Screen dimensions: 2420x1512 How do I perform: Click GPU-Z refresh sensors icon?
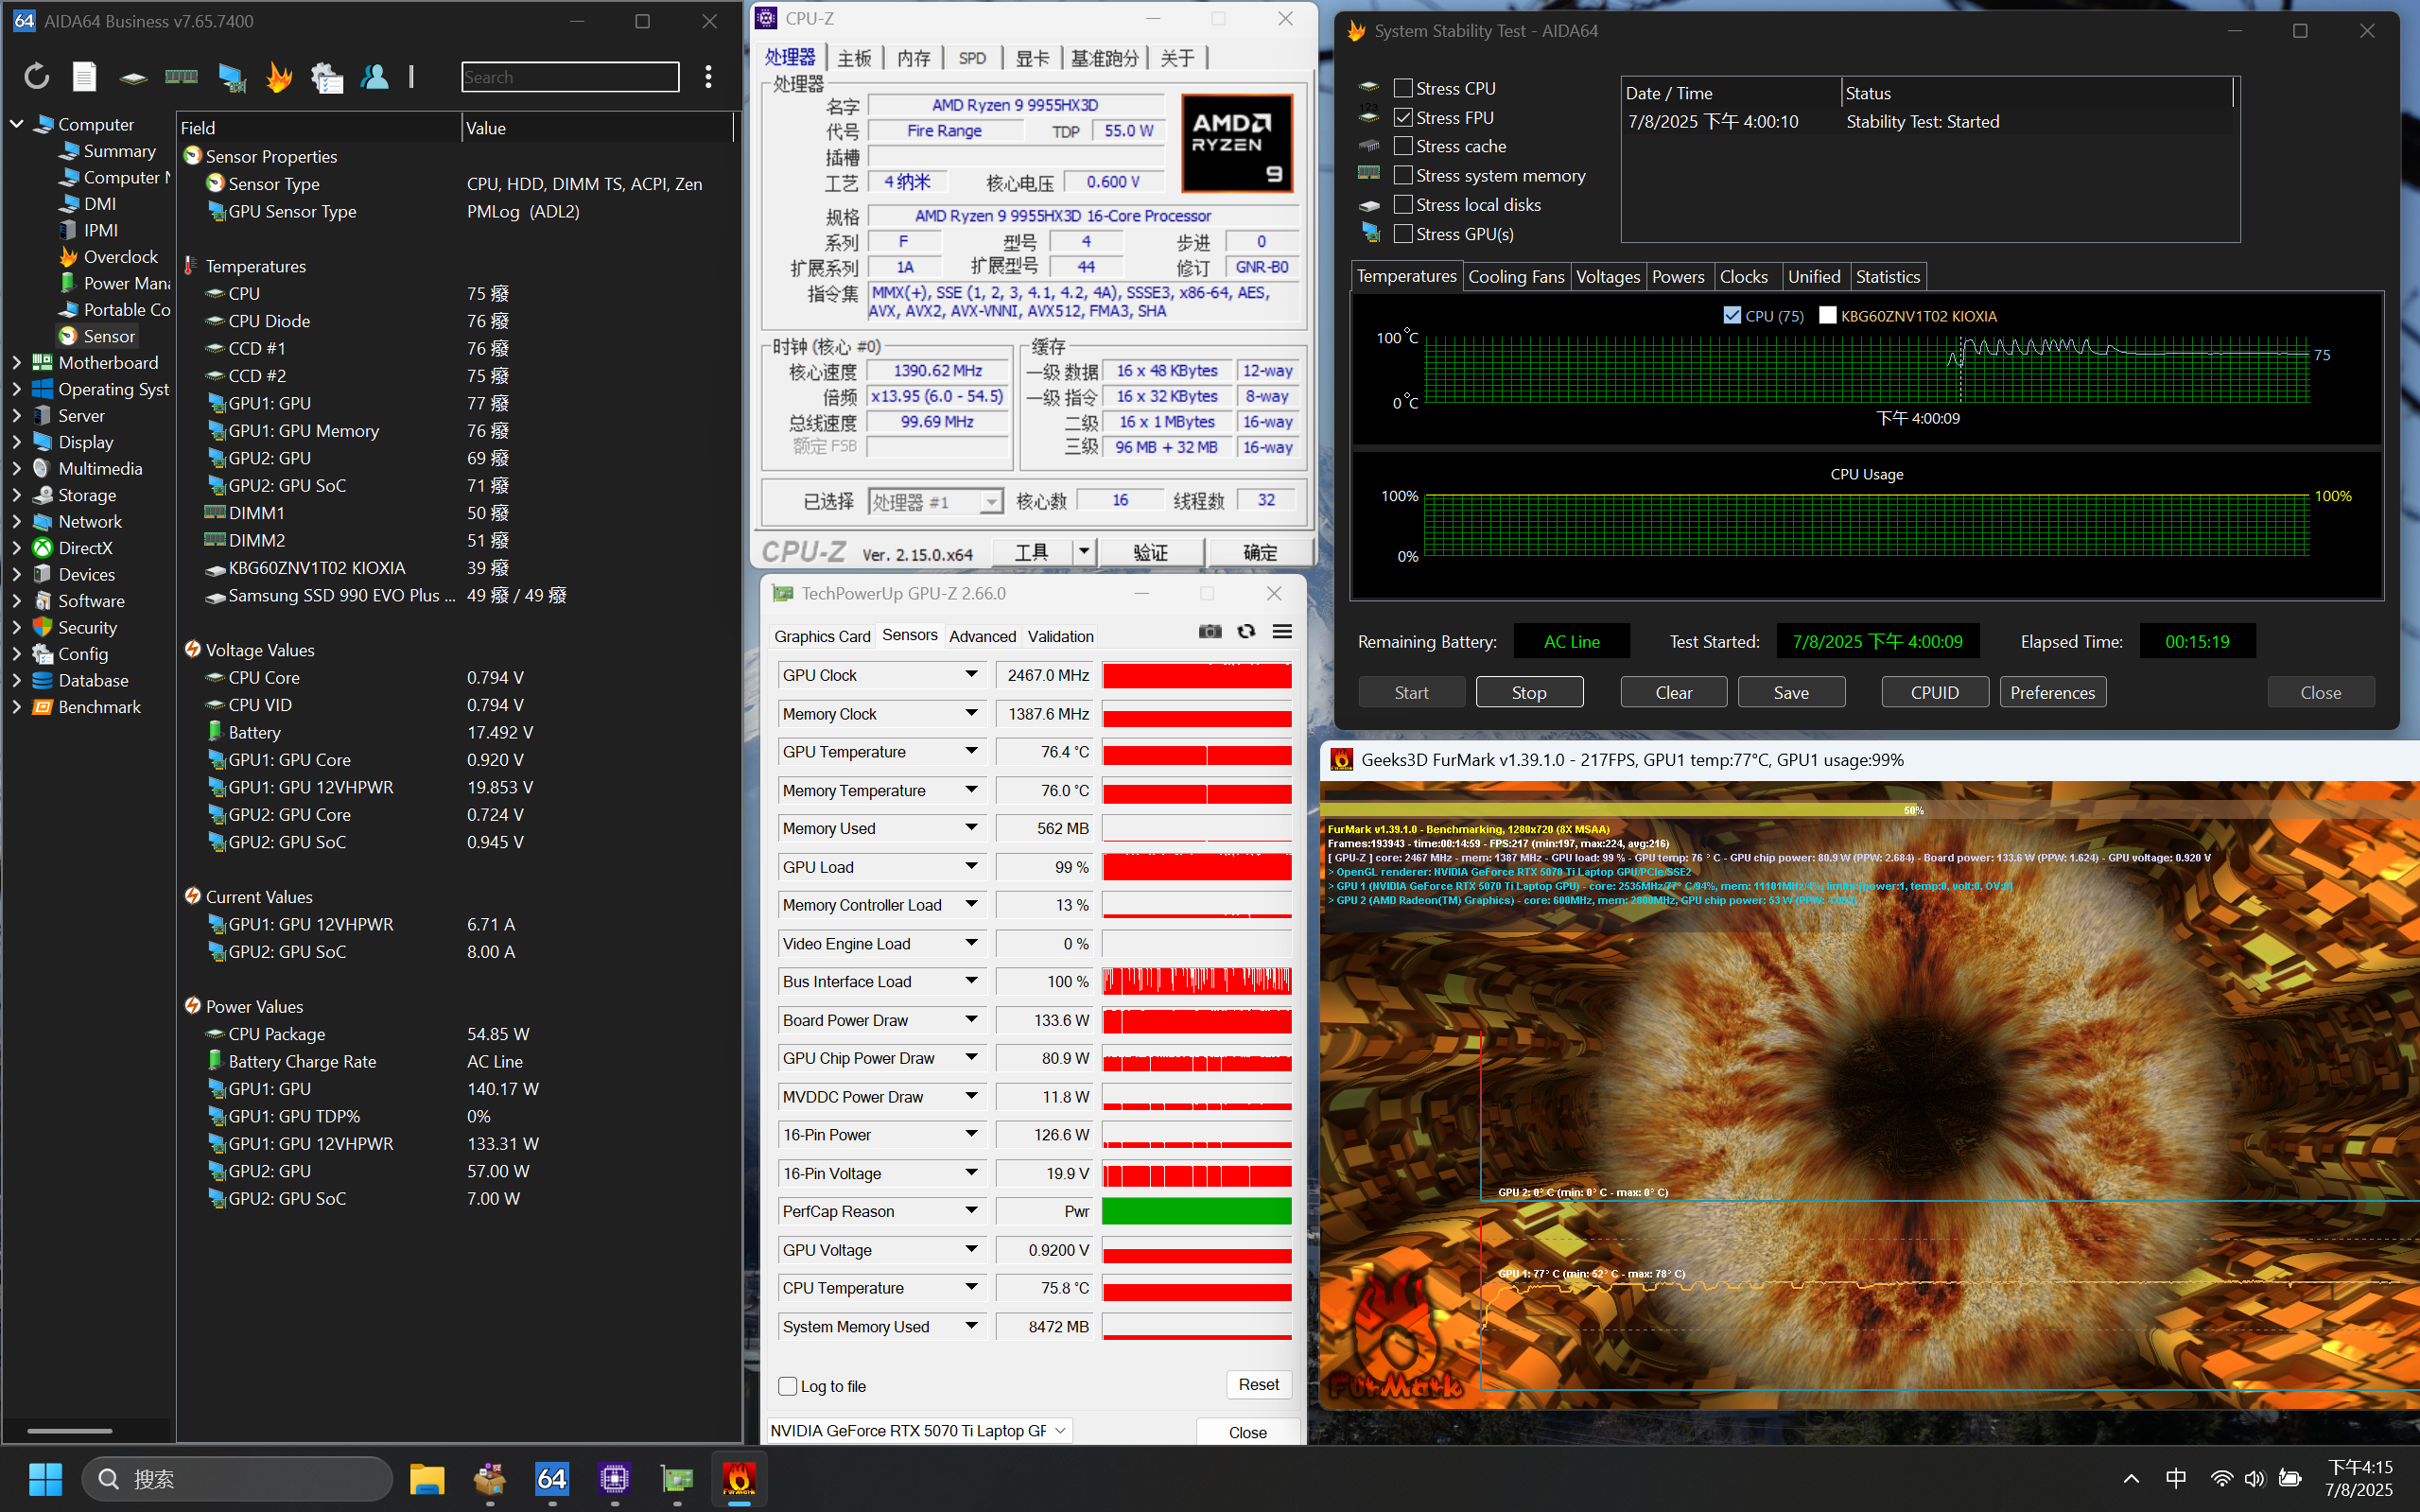coord(1246,631)
